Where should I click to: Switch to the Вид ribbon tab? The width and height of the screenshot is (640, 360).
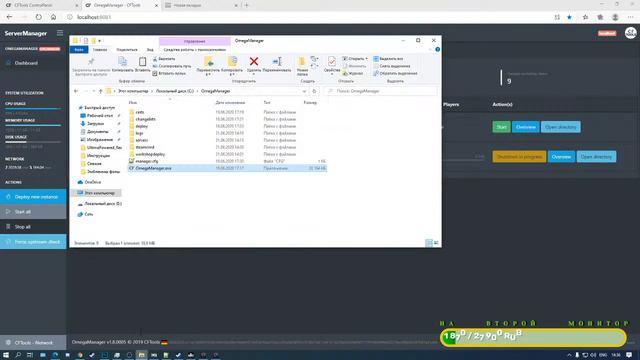150,49
